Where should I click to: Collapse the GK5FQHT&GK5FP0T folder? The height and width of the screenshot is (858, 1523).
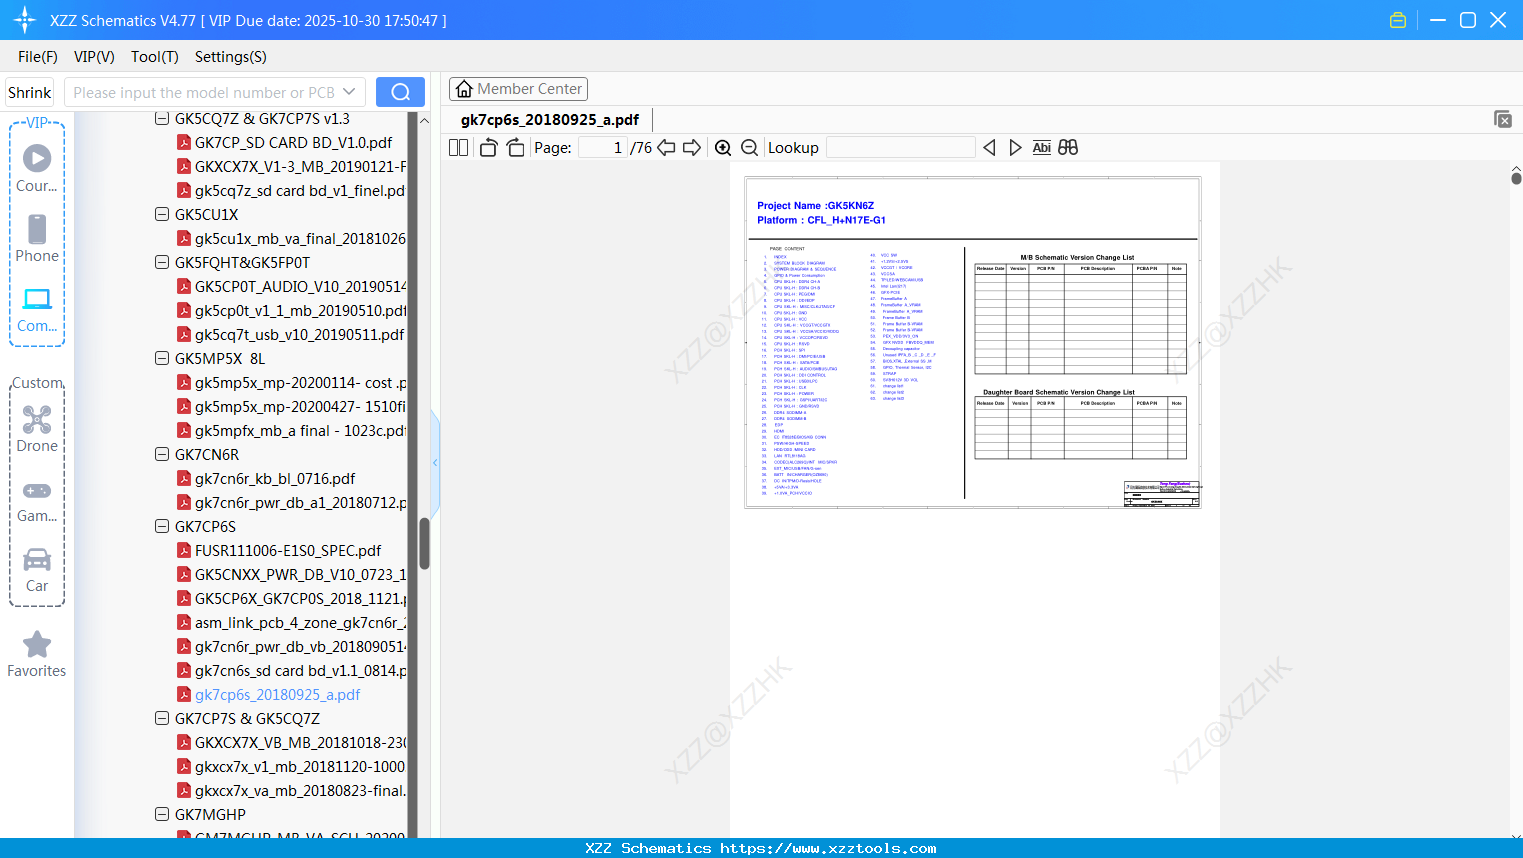(x=162, y=262)
